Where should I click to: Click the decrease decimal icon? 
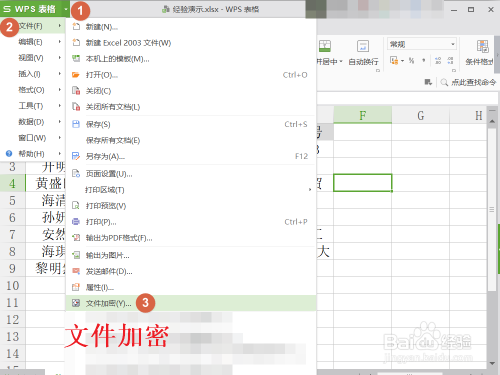click(450, 61)
